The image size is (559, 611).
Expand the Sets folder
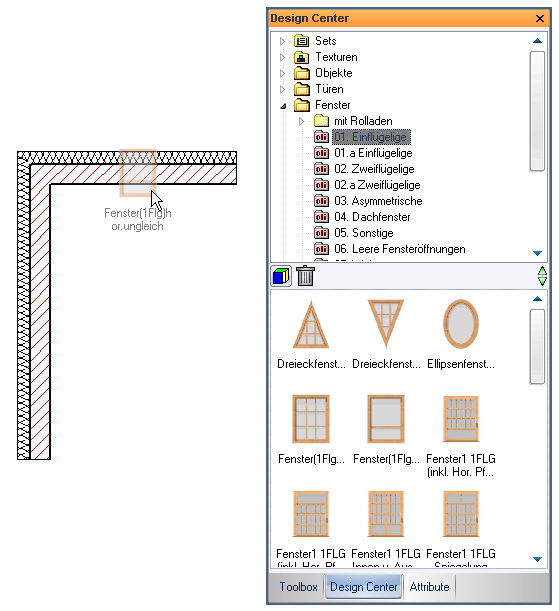282,41
